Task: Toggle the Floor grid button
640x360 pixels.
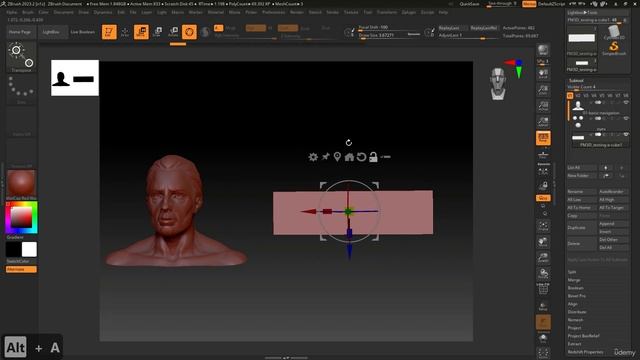Action: [x=543, y=155]
